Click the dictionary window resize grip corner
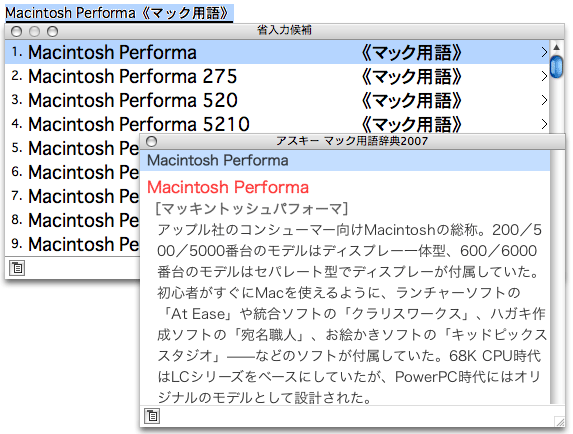 559,421
